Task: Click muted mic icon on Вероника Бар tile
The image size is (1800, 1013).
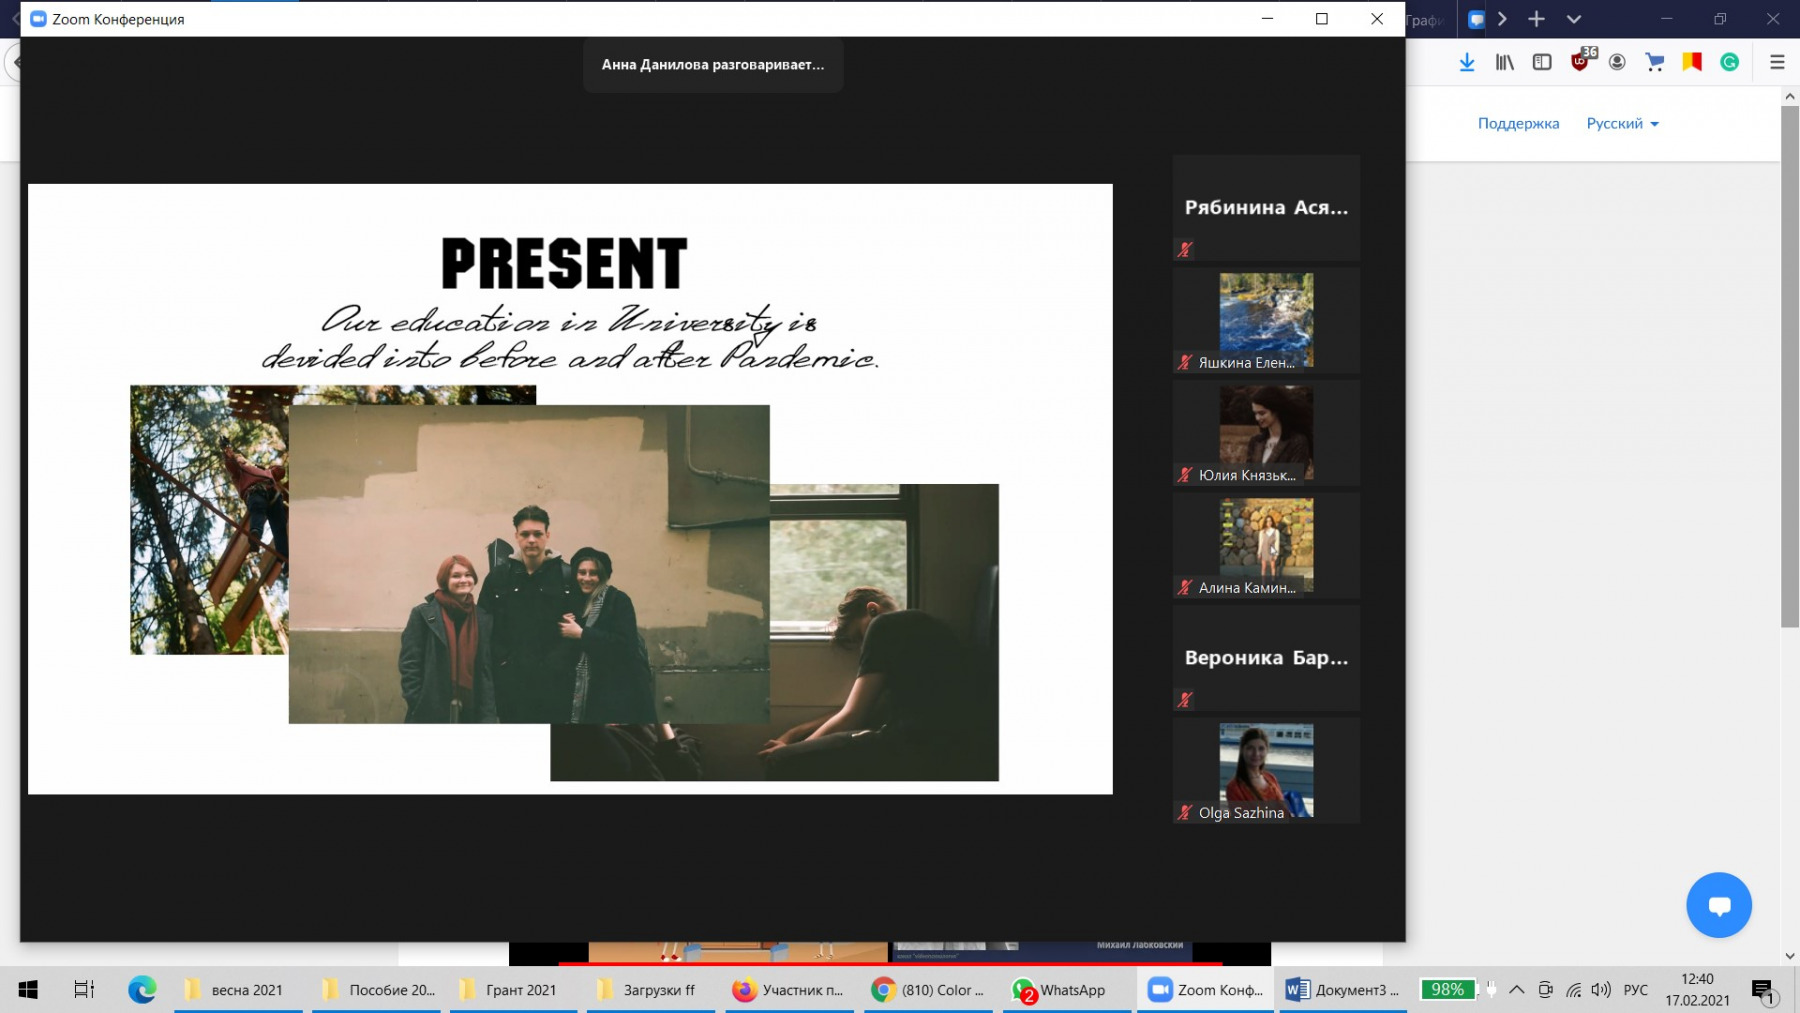Action: [x=1185, y=700]
